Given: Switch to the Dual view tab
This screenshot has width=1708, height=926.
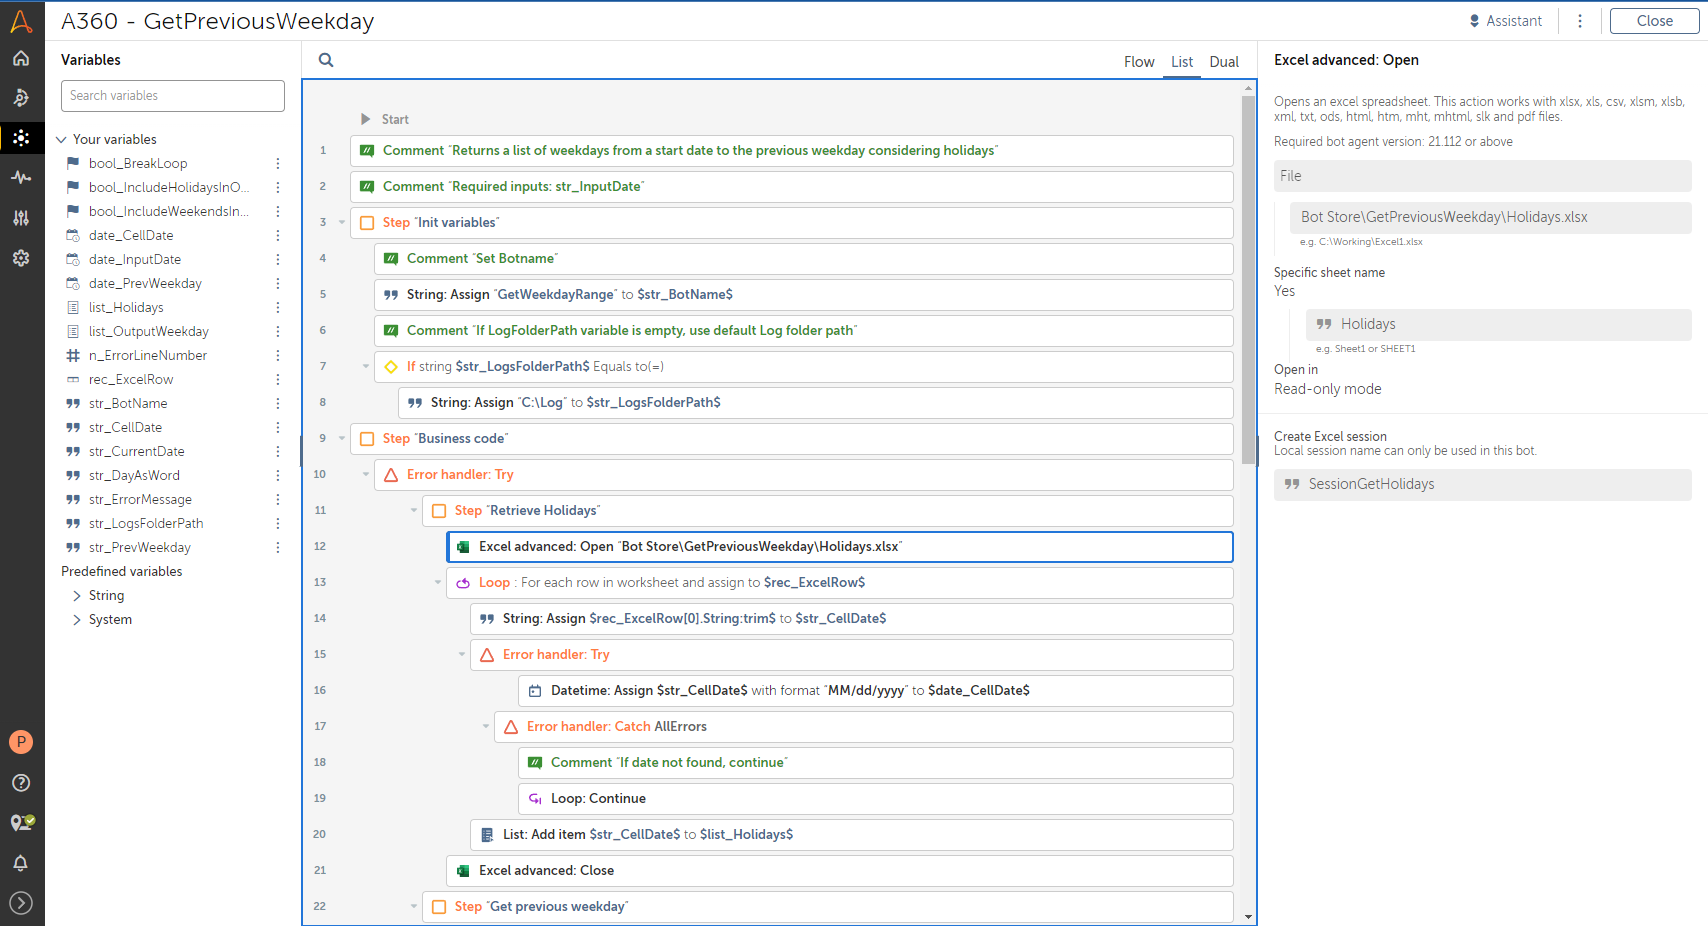Looking at the screenshot, I should point(1223,62).
